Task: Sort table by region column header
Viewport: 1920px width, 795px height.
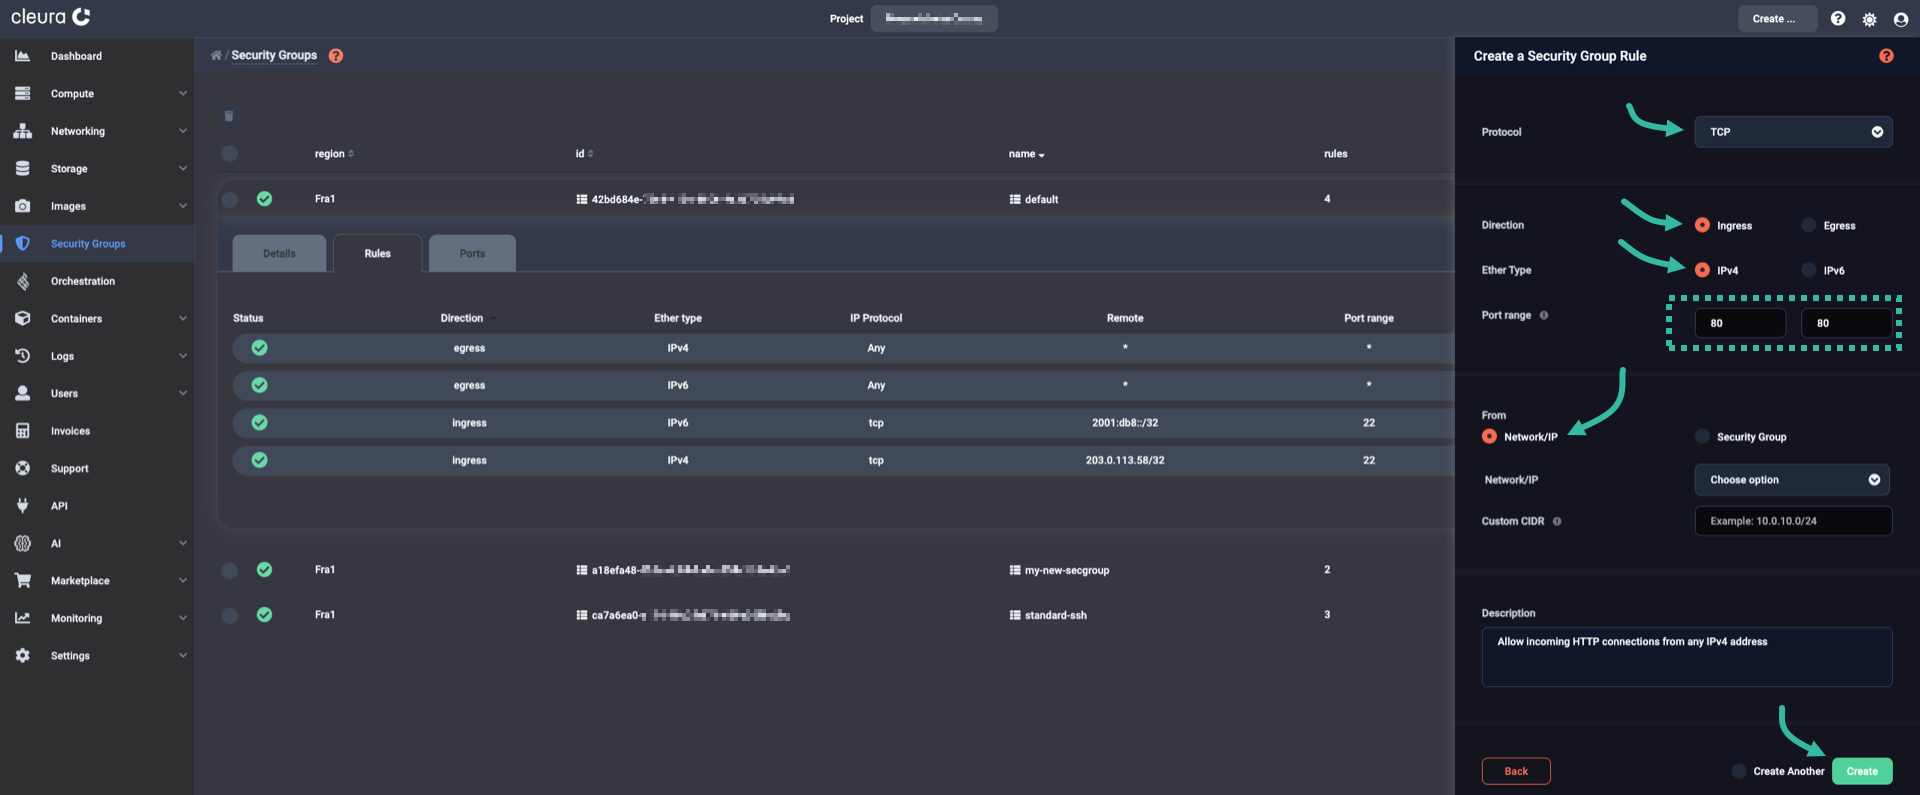Action: click(x=334, y=154)
